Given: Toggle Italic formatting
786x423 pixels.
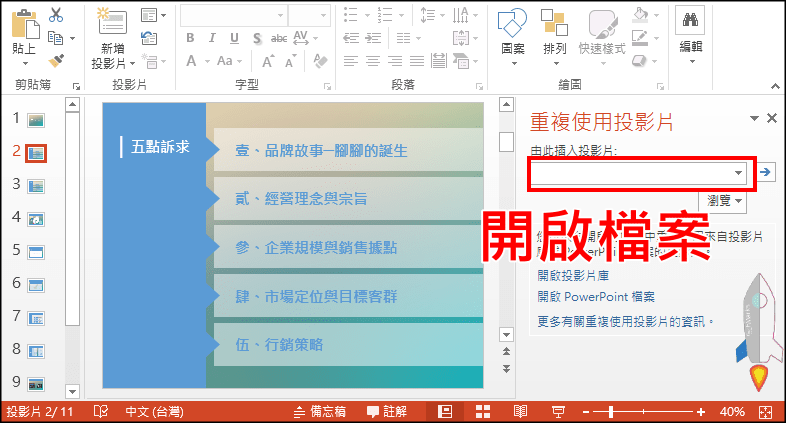Looking at the screenshot, I should click(212, 38).
